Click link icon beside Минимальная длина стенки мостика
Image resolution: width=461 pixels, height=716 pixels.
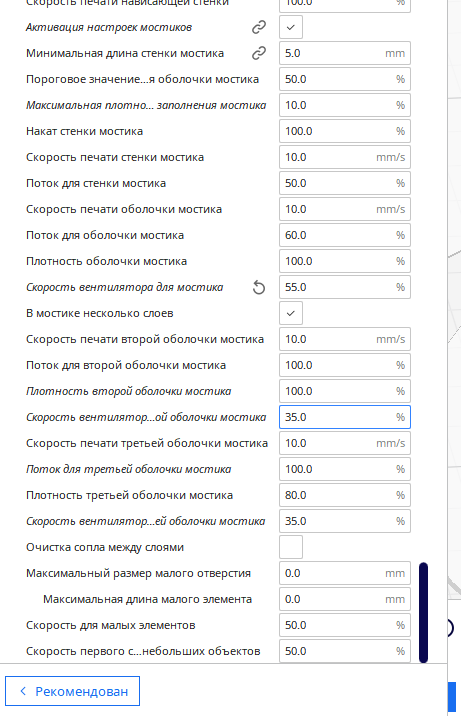[259, 53]
